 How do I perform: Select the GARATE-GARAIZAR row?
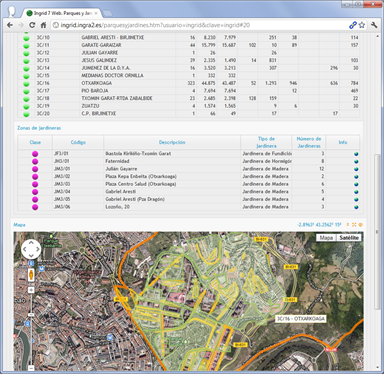[x=189, y=45]
